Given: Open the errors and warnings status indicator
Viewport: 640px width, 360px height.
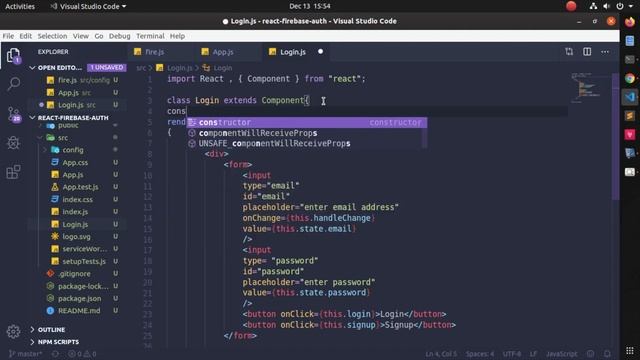Looking at the screenshot, I should point(82,354).
